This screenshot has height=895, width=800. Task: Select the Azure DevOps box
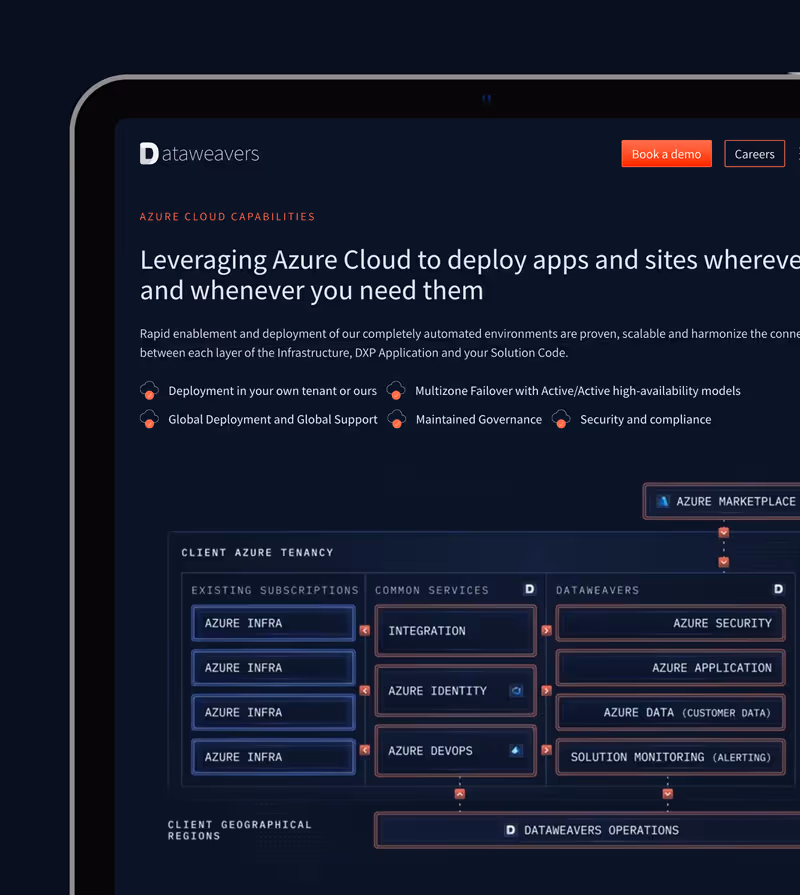click(455, 751)
